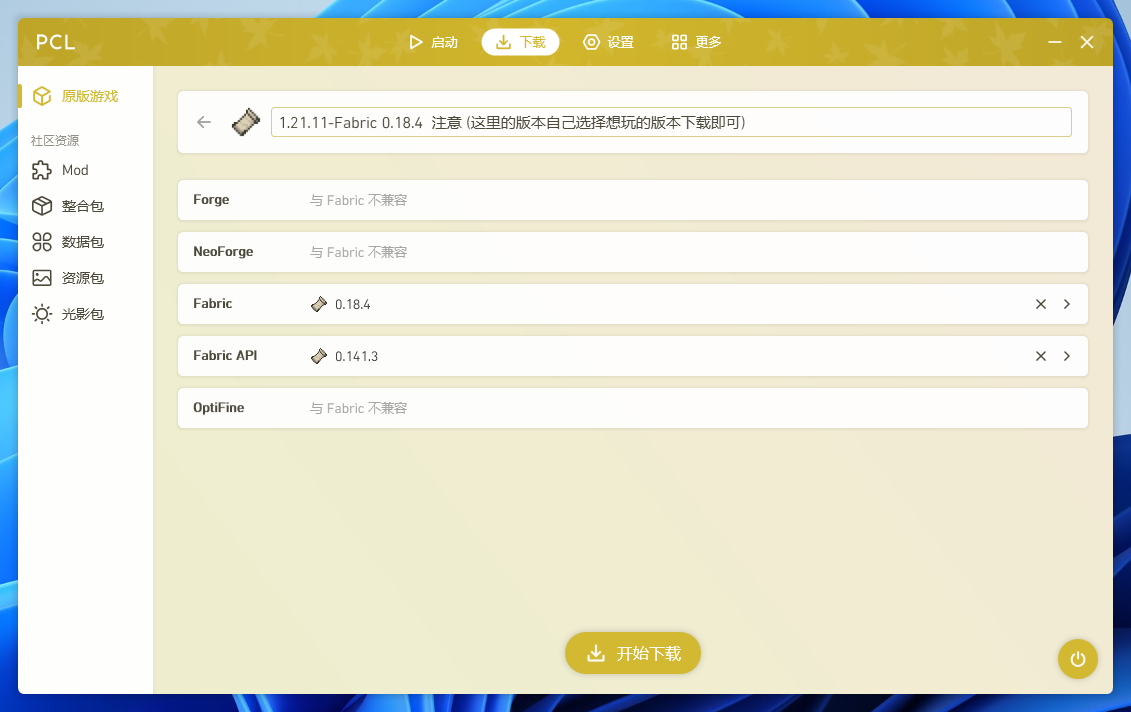
Task: Open 资源包 resource pack section
Action: (x=82, y=278)
